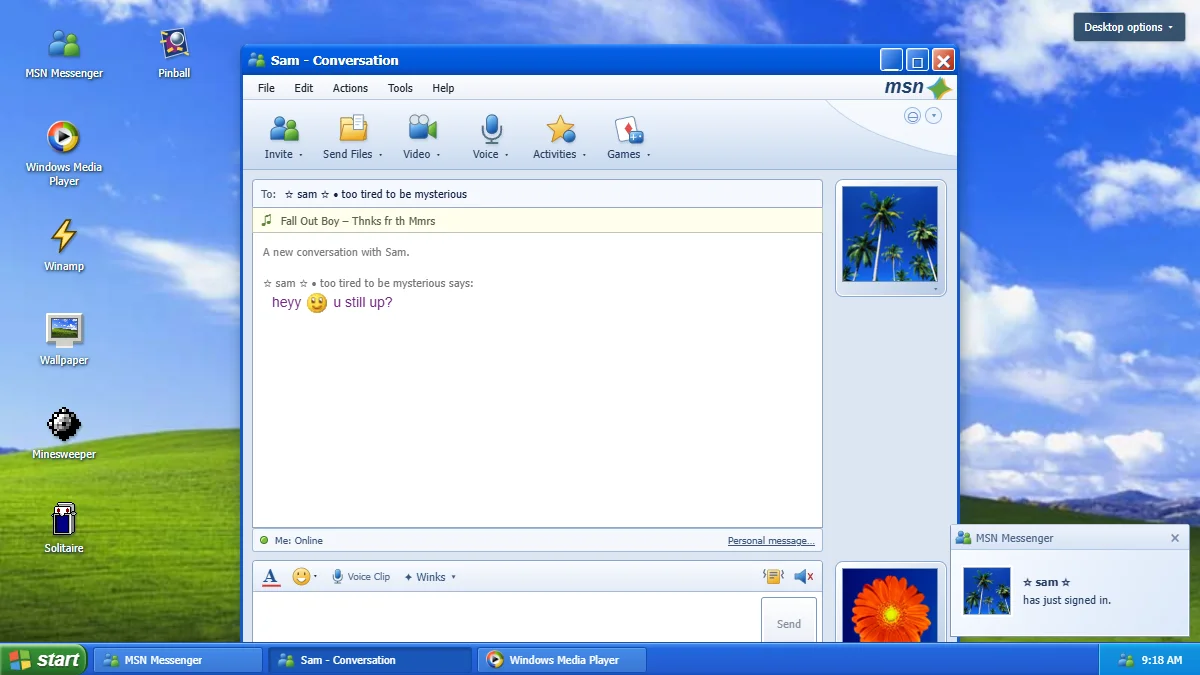The height and width of the screenshot is (675, 1200).
Task: Click Sam's palm tree picture in notification
Action: click(x=987, y=591)
